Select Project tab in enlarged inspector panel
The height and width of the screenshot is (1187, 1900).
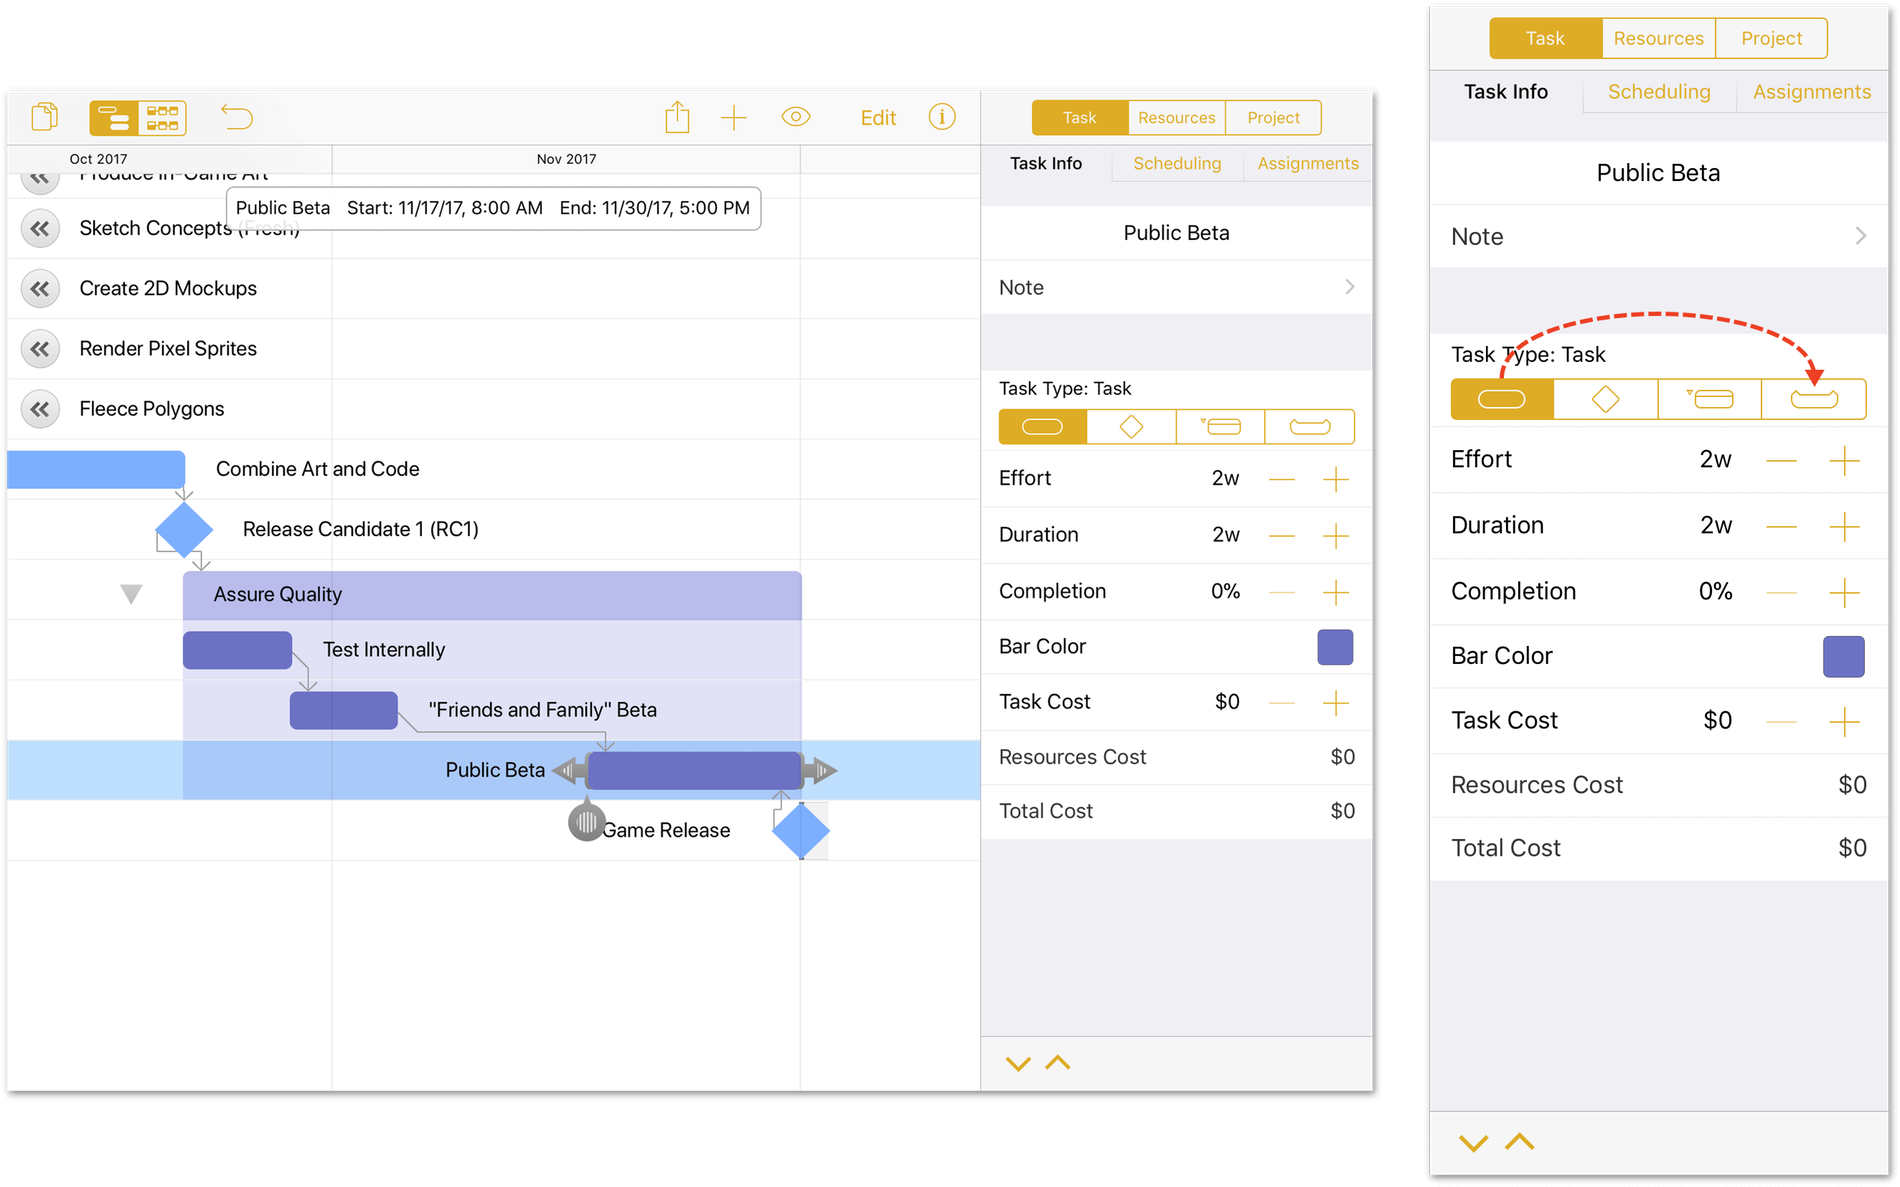point(1771,38)
